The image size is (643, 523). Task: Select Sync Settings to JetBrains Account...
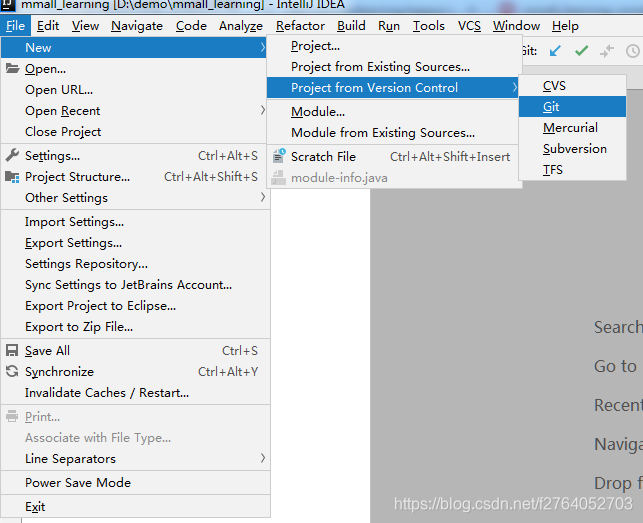click(x=135, y=284)
